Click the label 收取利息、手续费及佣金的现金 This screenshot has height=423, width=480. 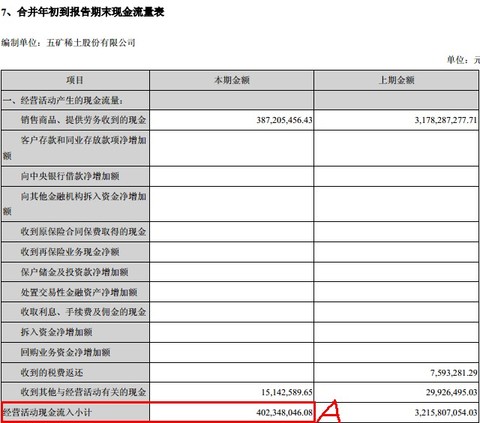(83, 312)
